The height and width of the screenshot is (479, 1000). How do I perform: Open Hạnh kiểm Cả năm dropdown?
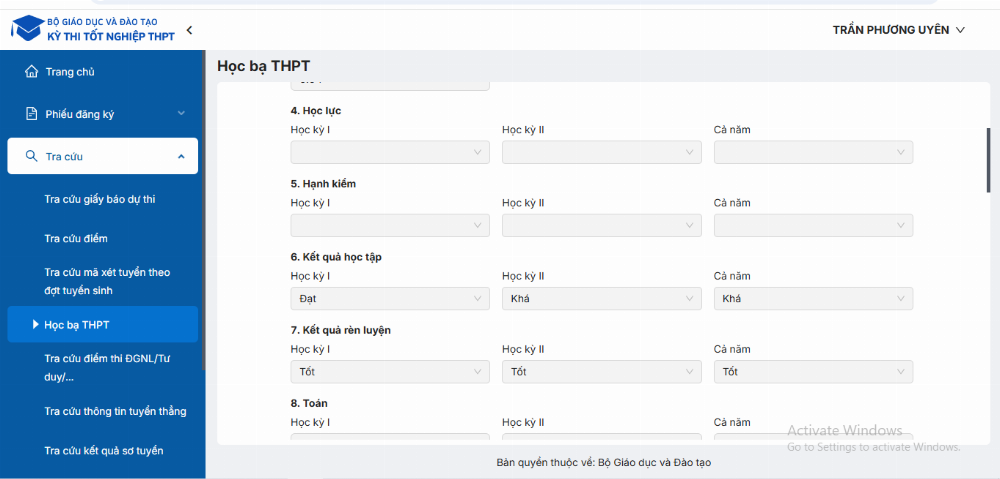tap(813, 225)
